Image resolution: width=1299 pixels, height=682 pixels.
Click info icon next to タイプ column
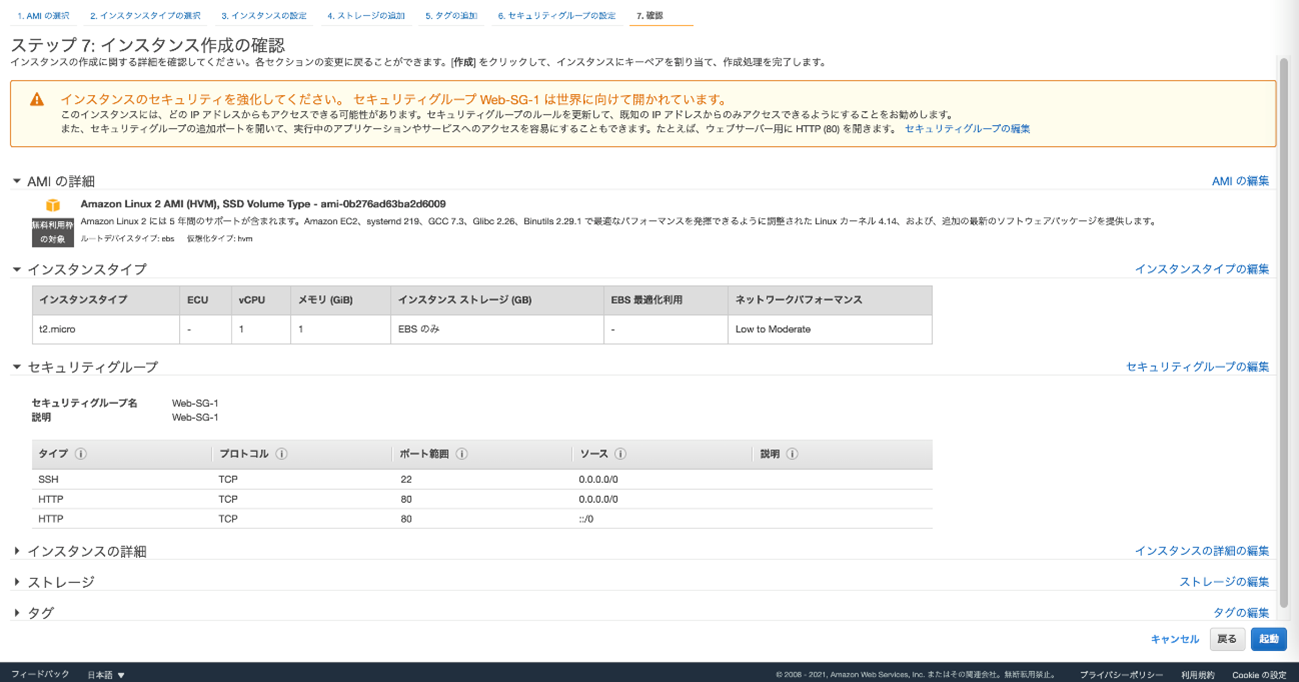pos(81,454)
